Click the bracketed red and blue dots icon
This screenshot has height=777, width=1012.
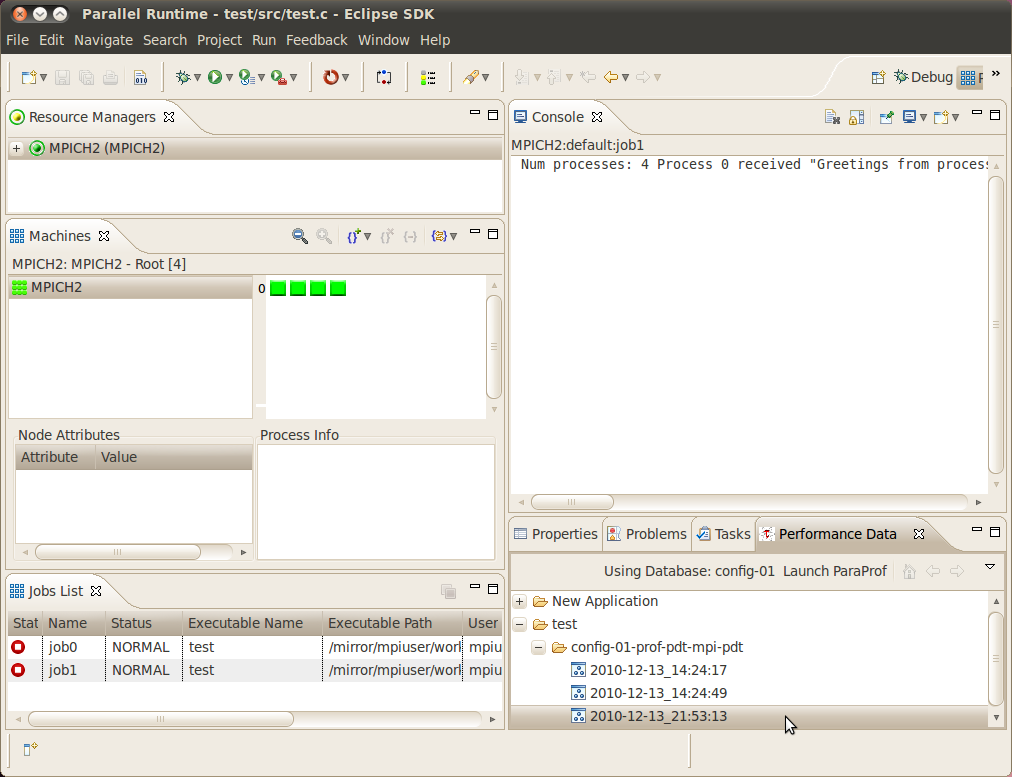(384, 77)
